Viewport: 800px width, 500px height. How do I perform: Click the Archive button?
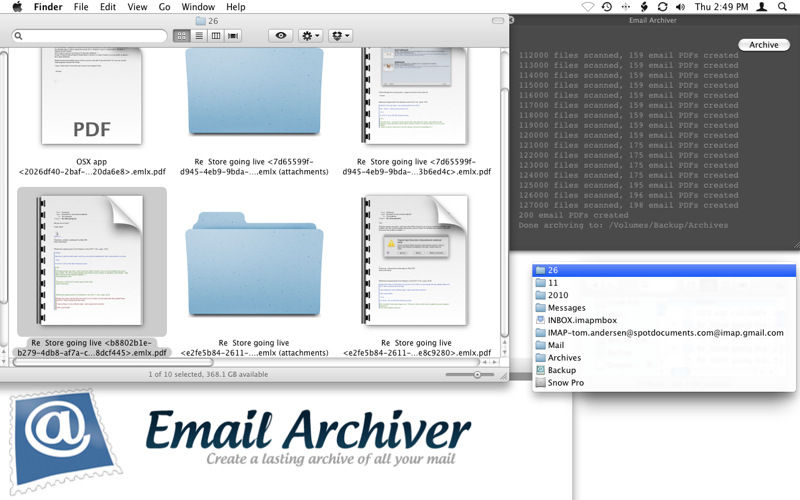coord(764,45)
